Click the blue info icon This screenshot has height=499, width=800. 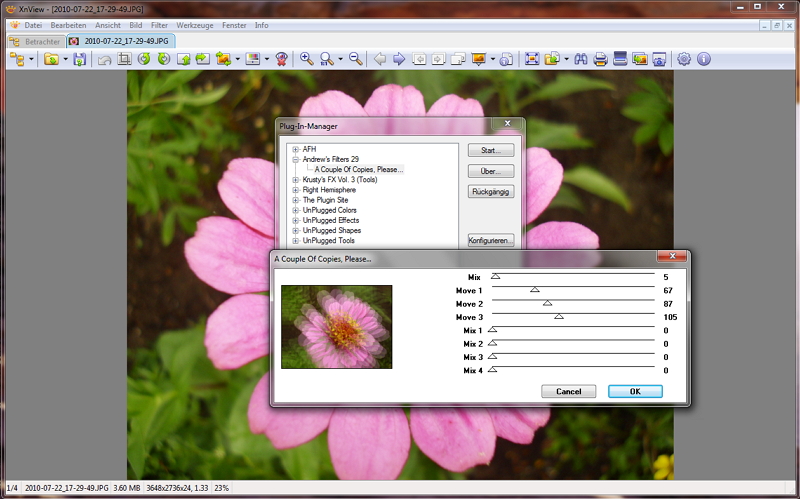[704, 60]
